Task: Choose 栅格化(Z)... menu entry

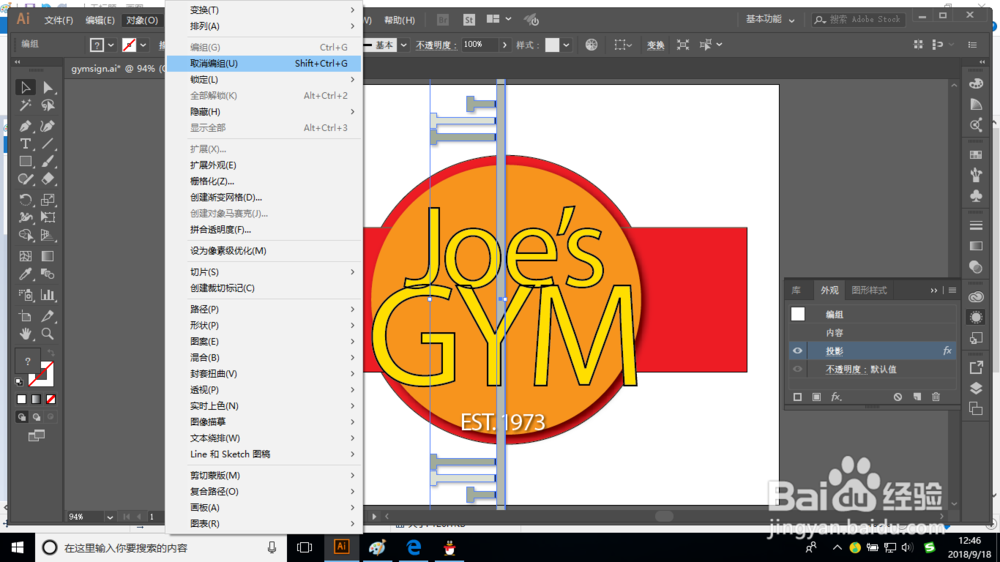Action: (x=264, y=181)
